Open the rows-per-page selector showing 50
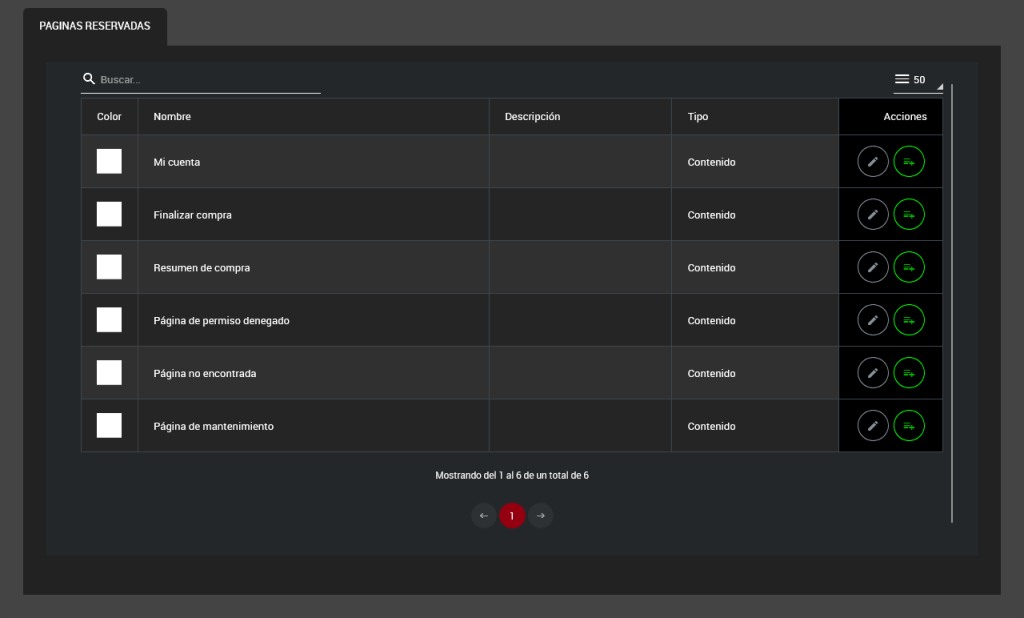1024x618 pixels. pos(917,80)
